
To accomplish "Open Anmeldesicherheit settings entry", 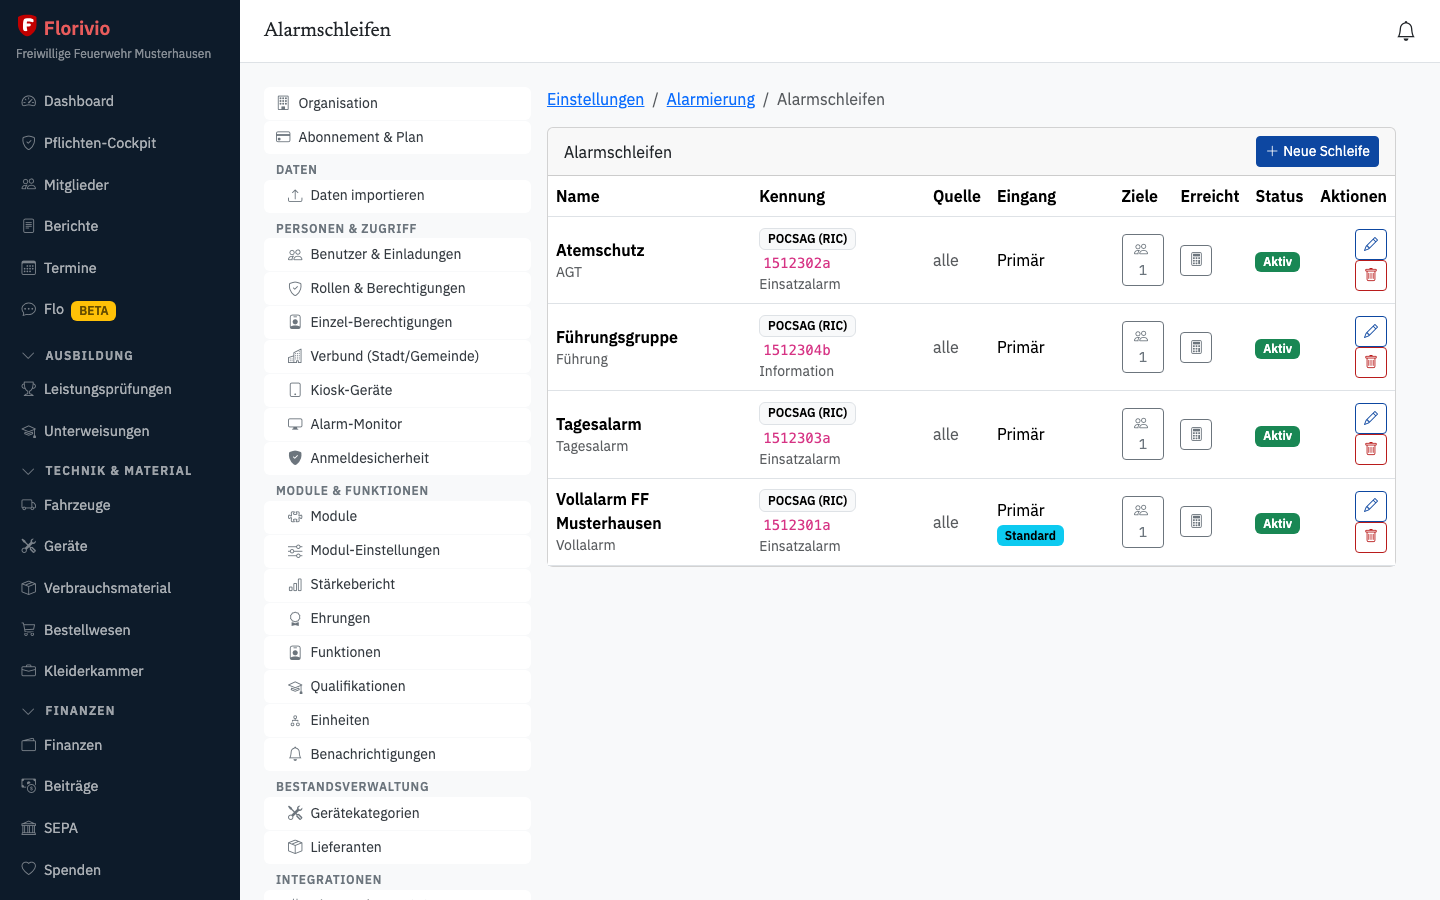I will (x=397, y=458).
